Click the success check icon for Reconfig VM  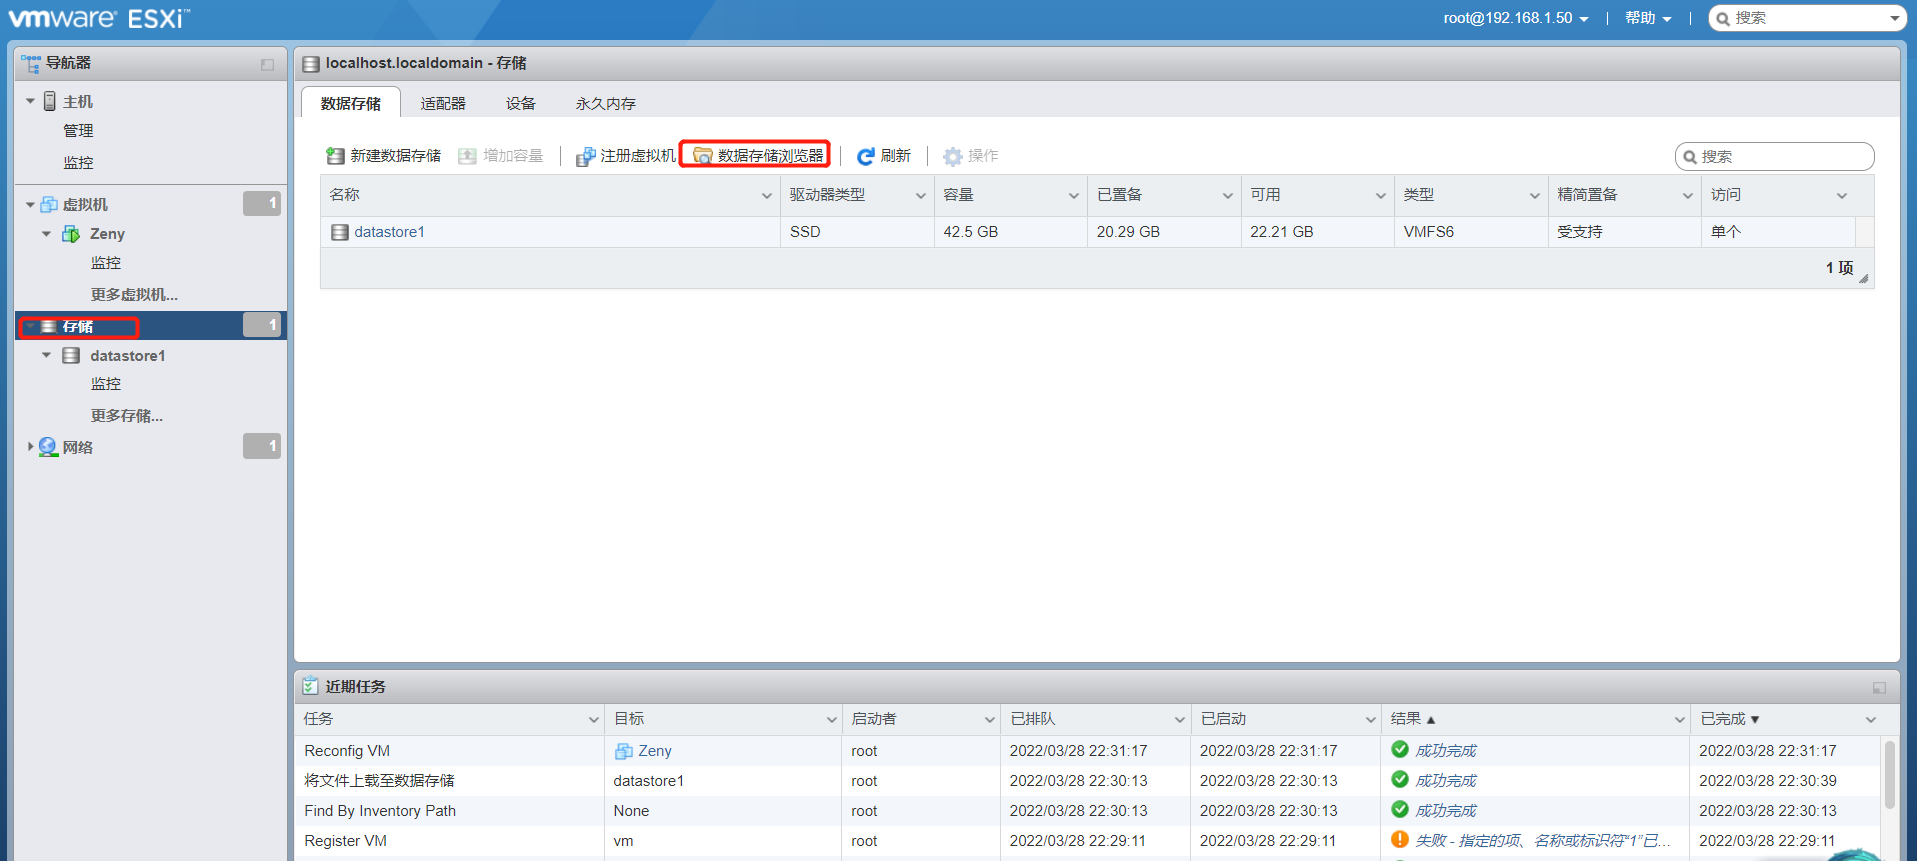[x=1400, y=750]
